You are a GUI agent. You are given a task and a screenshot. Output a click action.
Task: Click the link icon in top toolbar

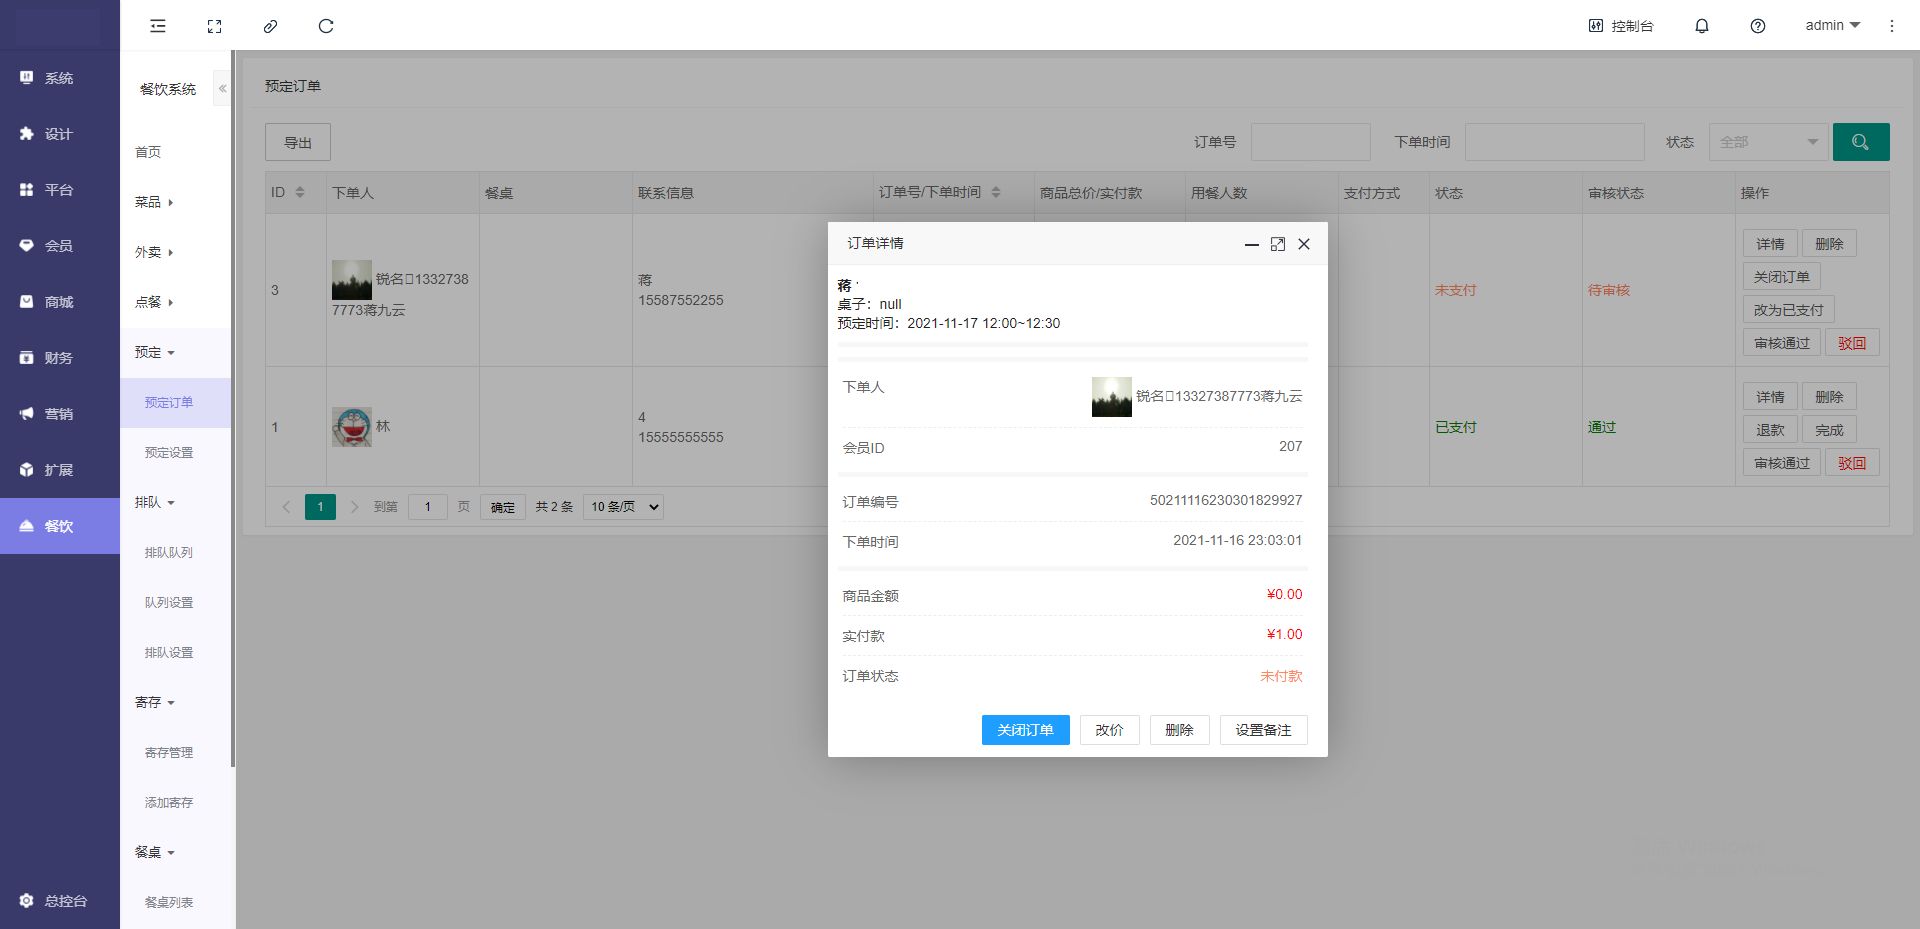[x=270, y=26]
